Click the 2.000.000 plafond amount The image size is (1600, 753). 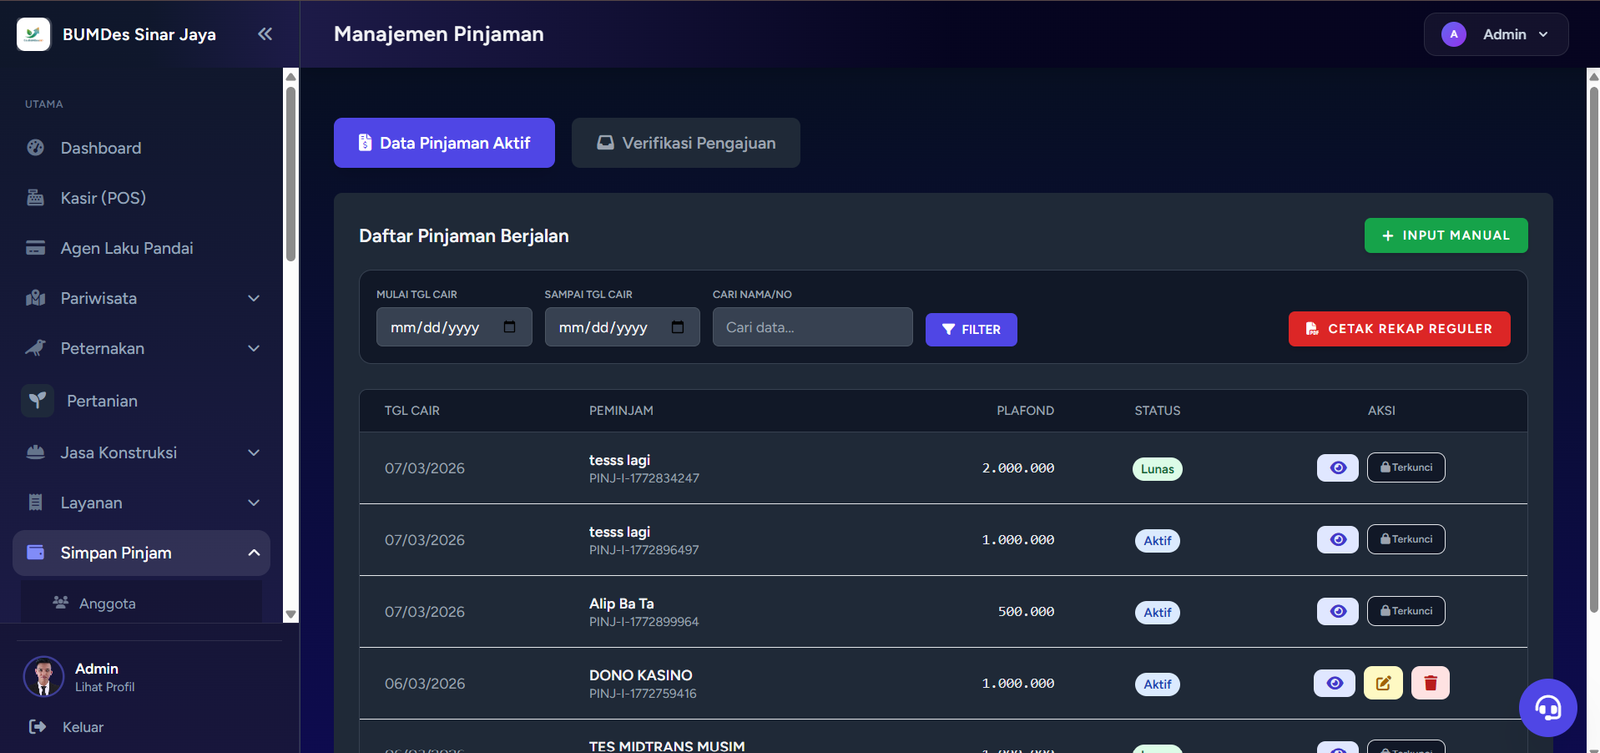coord(1018,468)
